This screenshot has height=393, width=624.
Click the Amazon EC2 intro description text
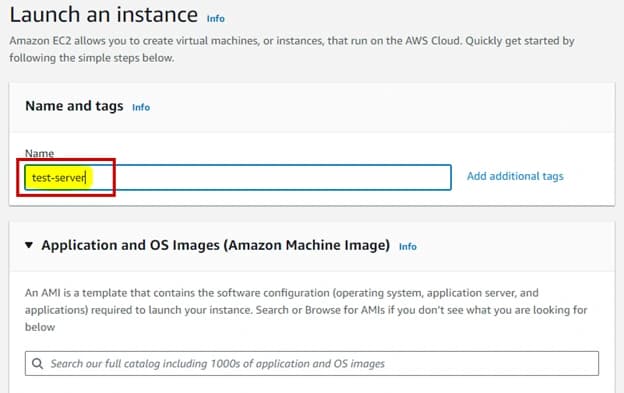(292, 49)
